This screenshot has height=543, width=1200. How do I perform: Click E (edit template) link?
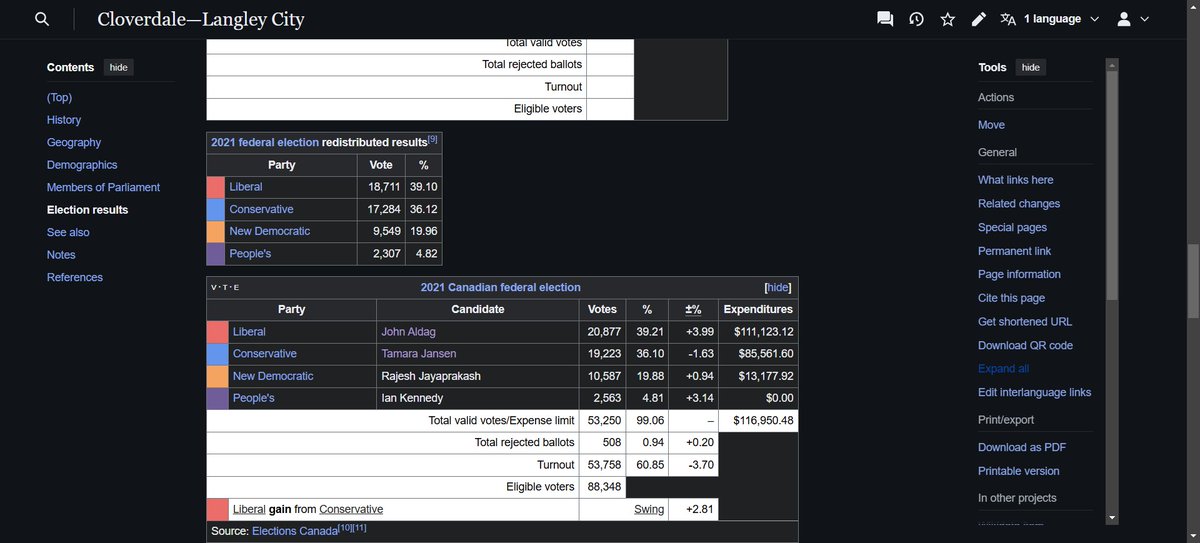236,288
